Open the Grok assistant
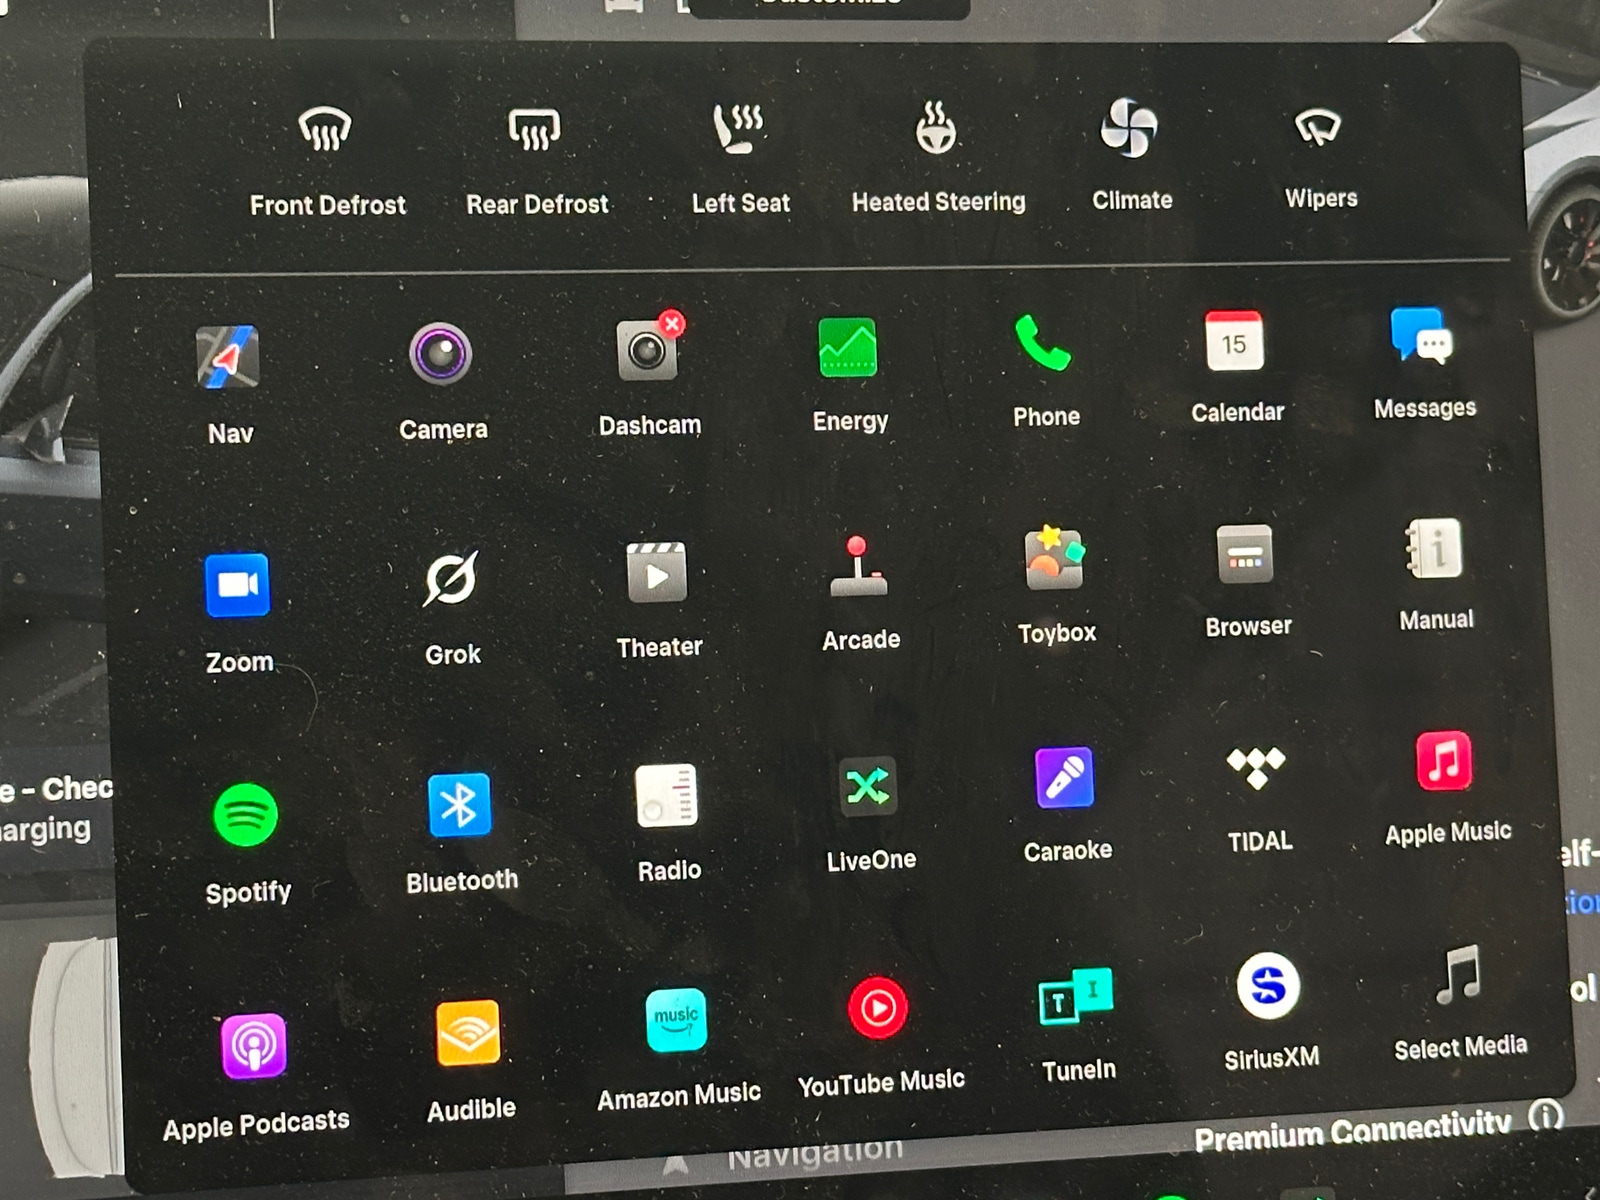Image resolution: width=1600 pixels, height=1200 pixels. pos(450,579)
